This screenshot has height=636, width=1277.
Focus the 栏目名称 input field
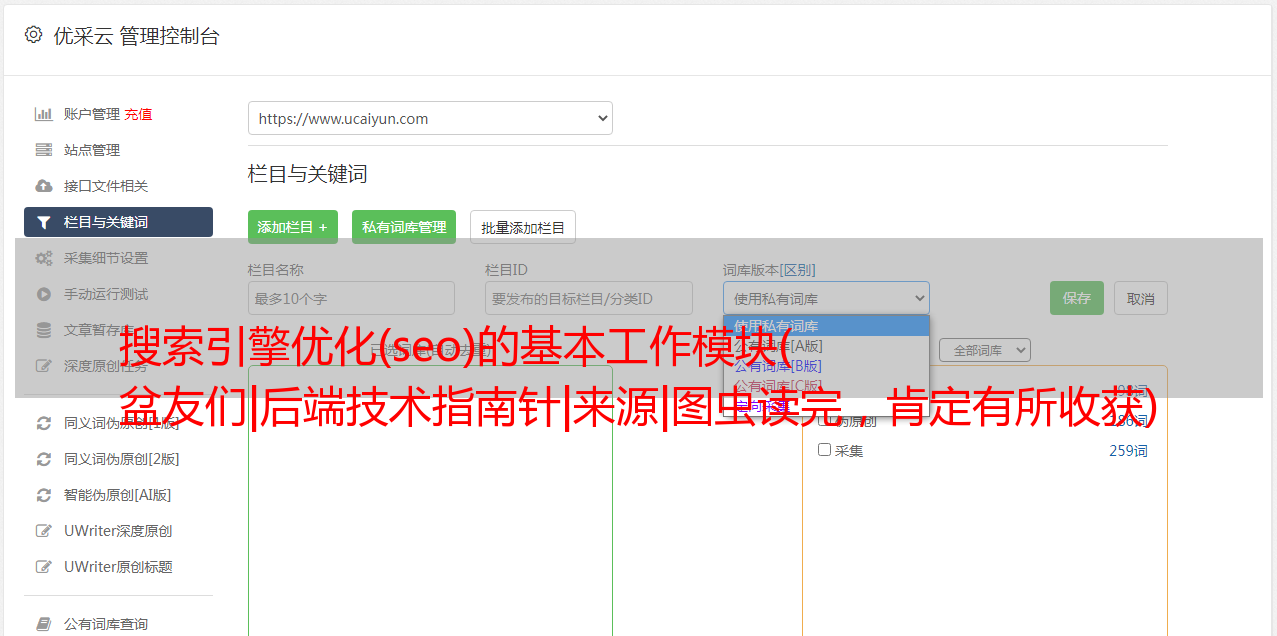351,298
